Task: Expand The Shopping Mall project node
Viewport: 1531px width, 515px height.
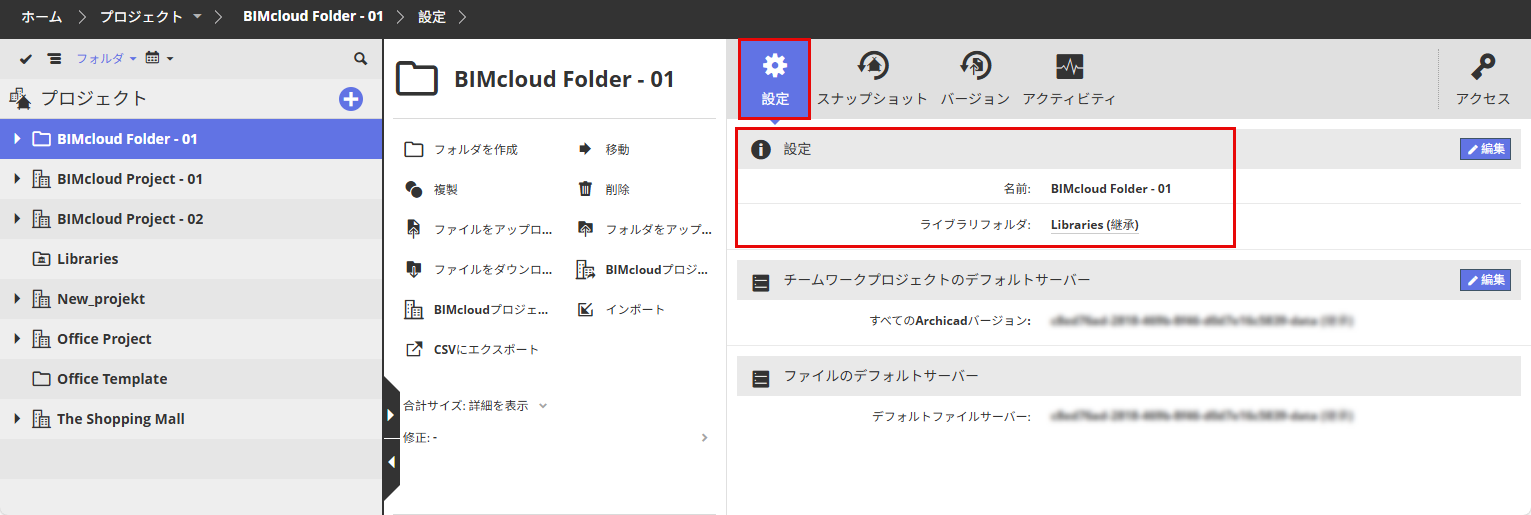Action: coord(17,419)
